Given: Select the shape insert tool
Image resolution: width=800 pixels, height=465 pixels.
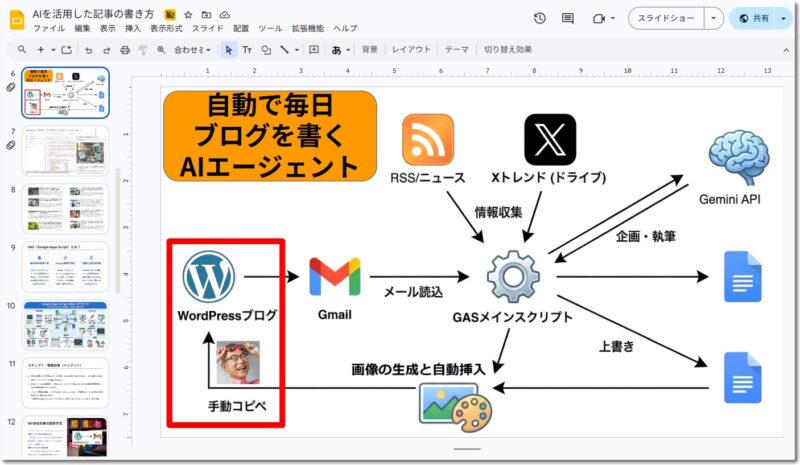Looking at the screenshot, I should (x=266, y=50).
